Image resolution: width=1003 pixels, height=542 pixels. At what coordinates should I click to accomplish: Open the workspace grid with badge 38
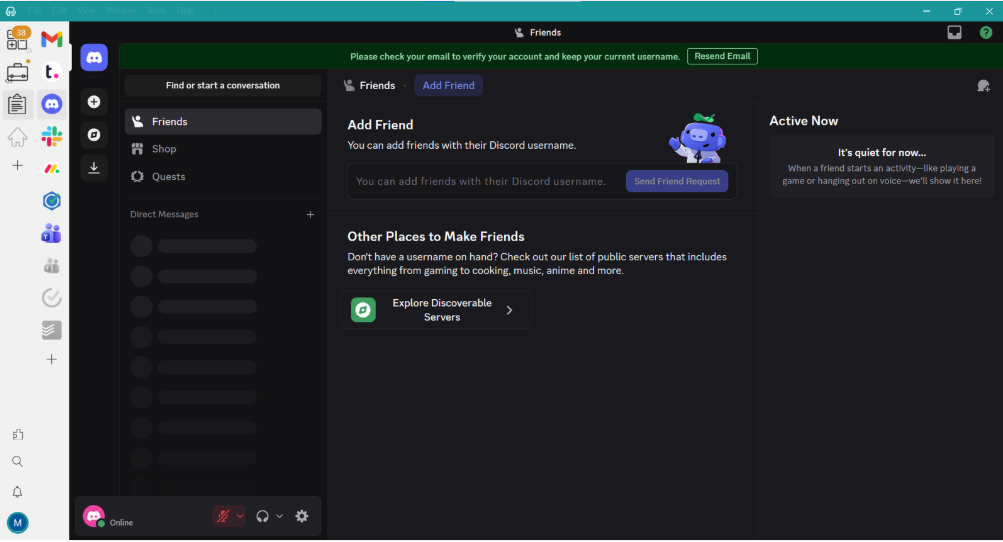click(18, 40)
